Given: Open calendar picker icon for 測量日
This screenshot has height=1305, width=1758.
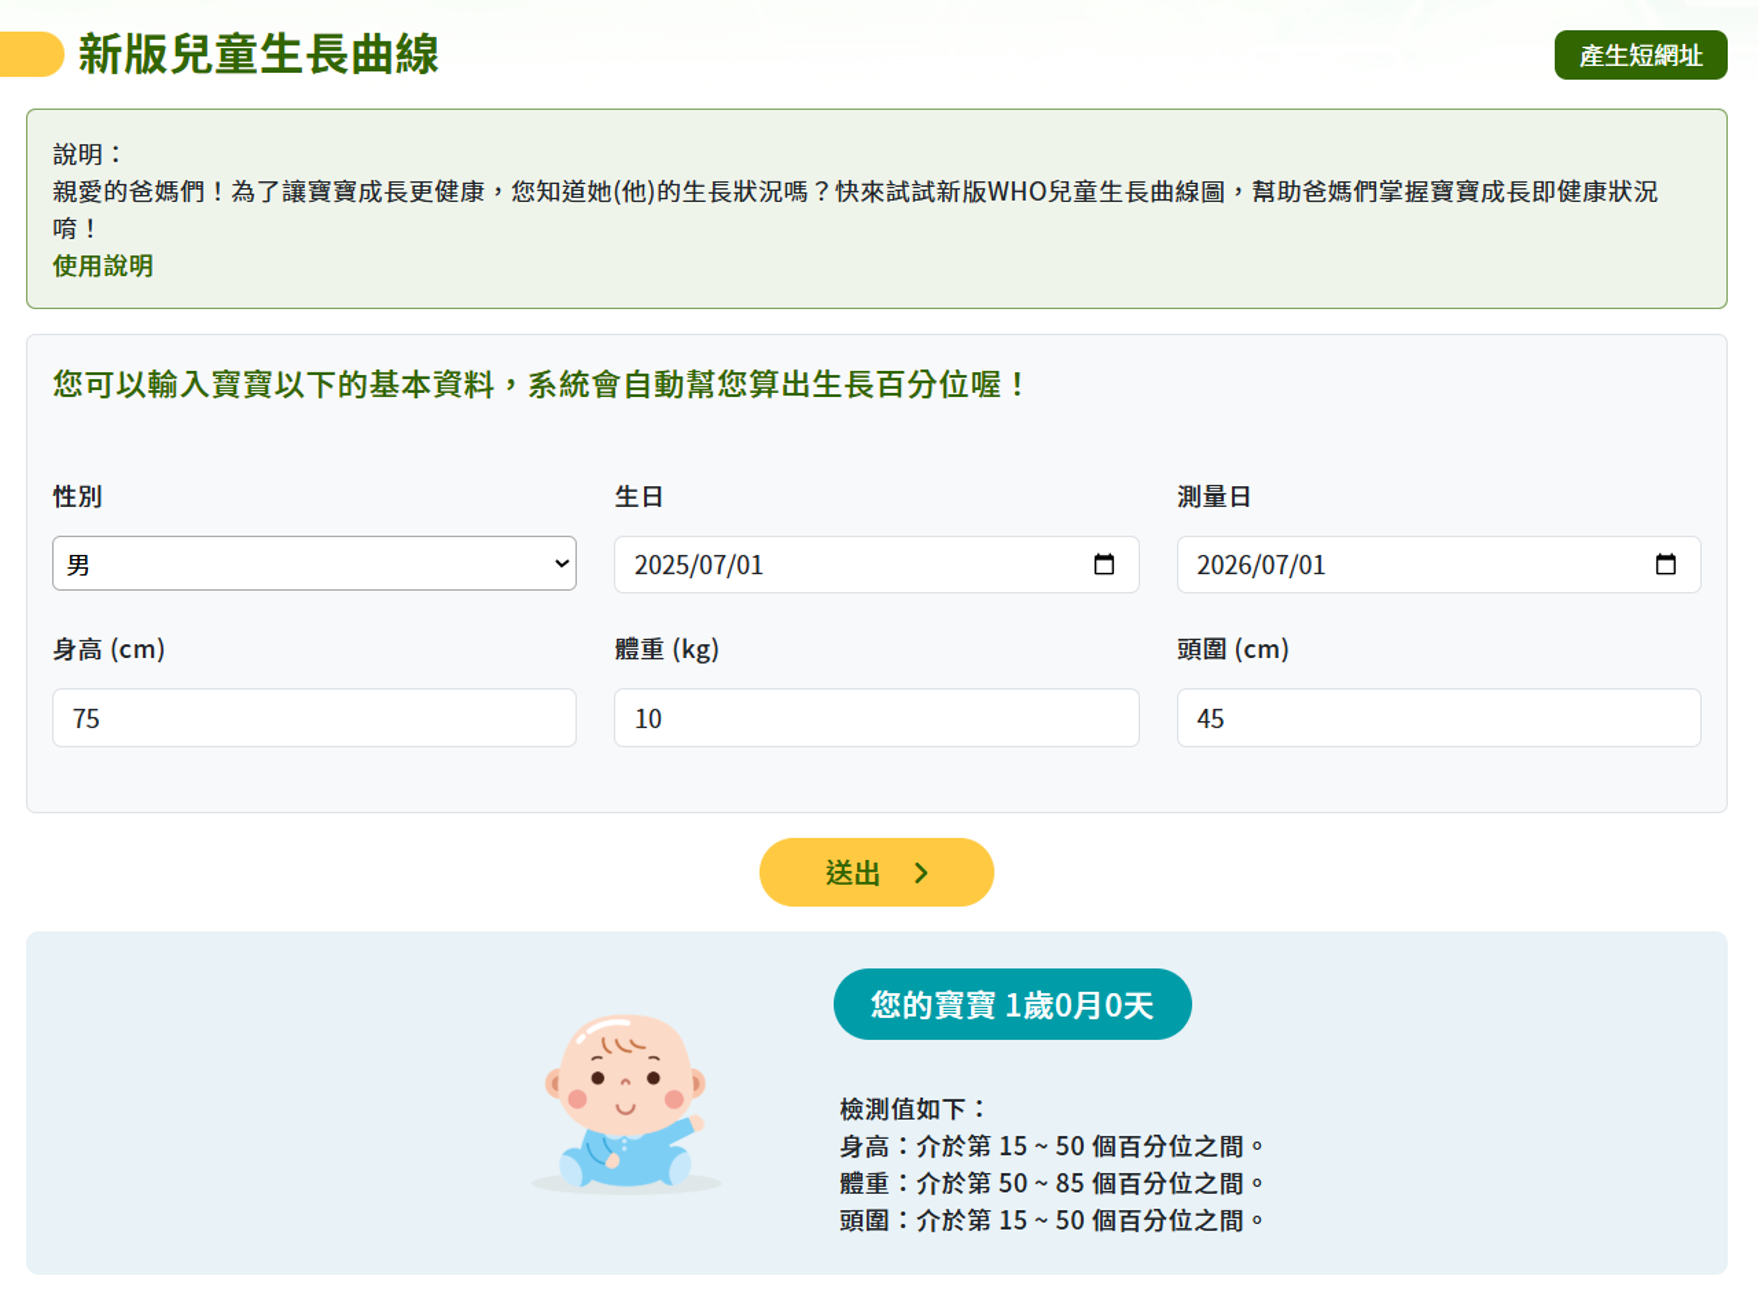Looking at the screenshot, I should tap(1665, 564).
